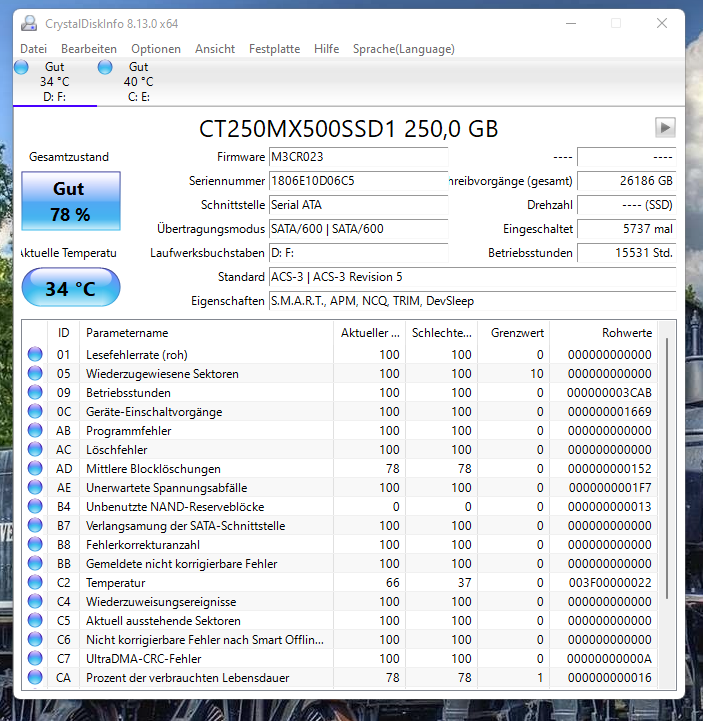Click raw value 0000000000A in UltraDMA-CRC-Fehler row

pos(609,658)
